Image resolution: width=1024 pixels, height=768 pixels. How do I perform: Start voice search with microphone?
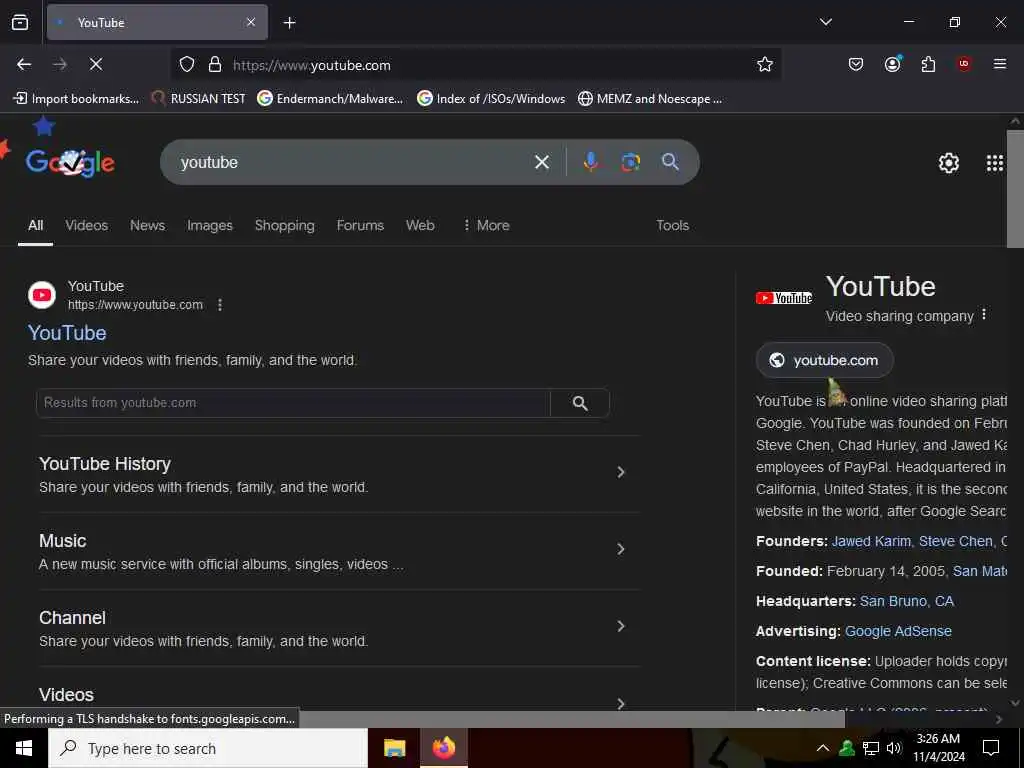pos(590,161)
